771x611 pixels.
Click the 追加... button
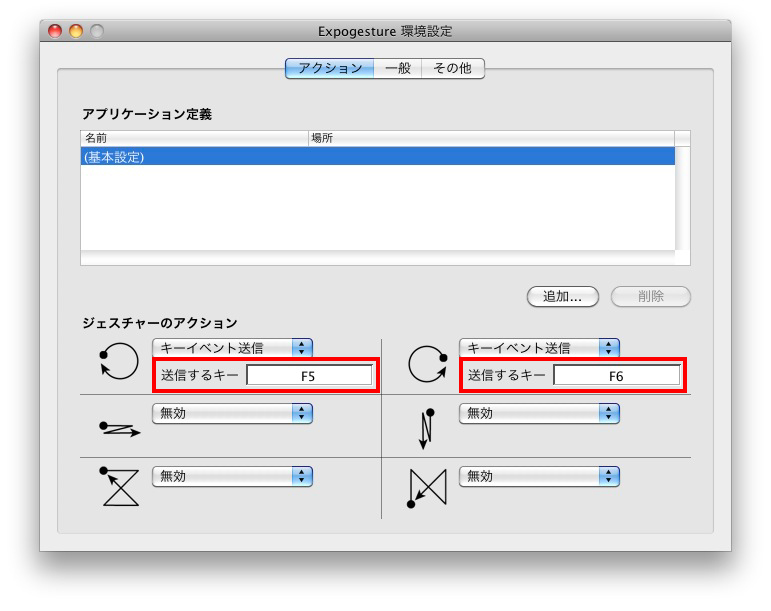563,296
